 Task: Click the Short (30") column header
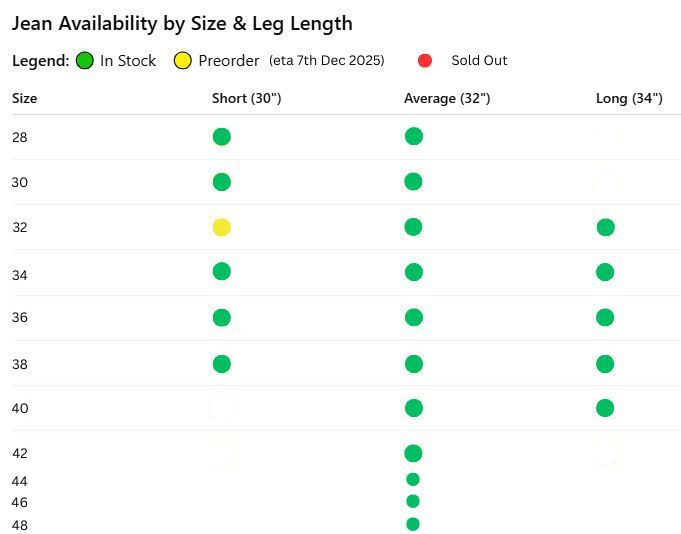point(246,98)
